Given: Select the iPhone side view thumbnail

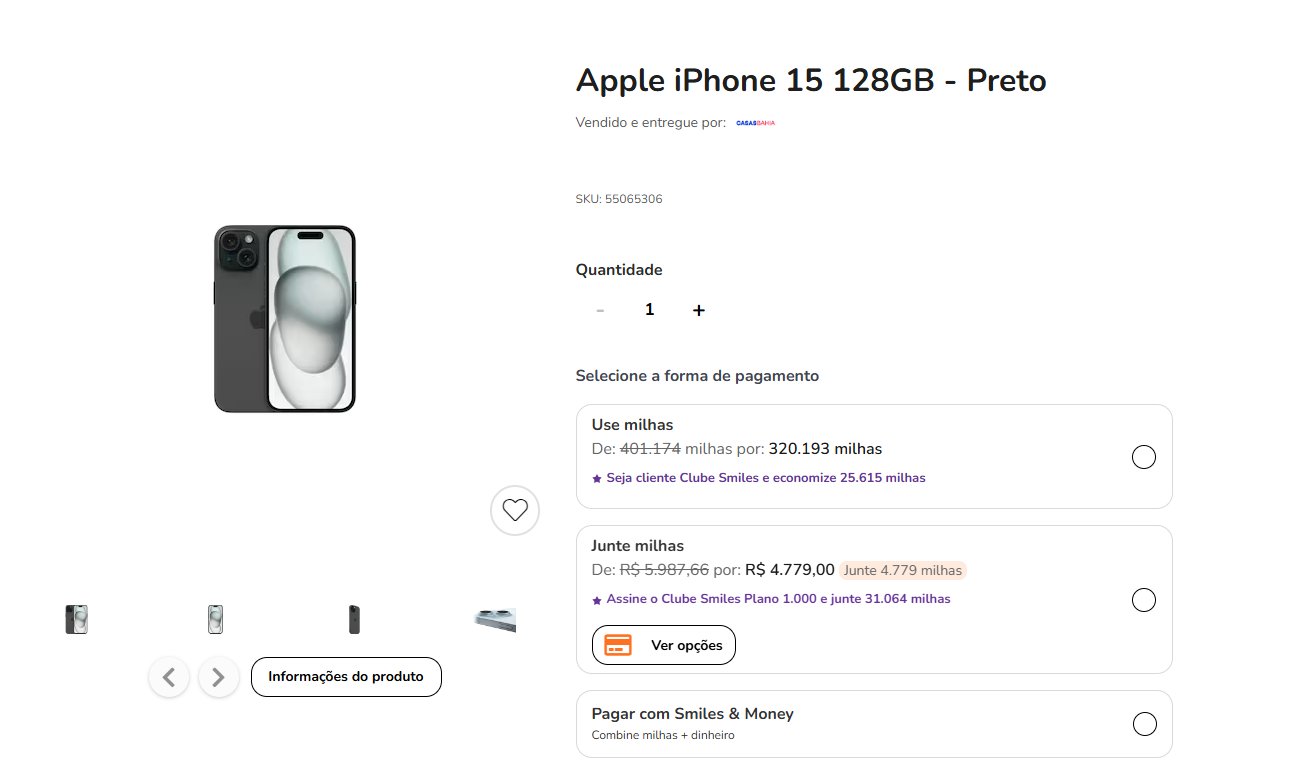Looking at the screenshot, I should point(354,620).
